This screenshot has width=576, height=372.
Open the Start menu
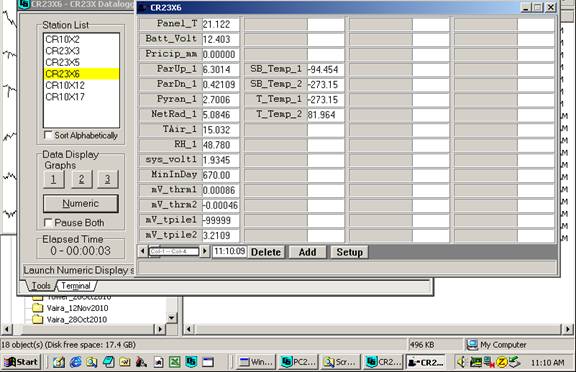tap(21, 362)
